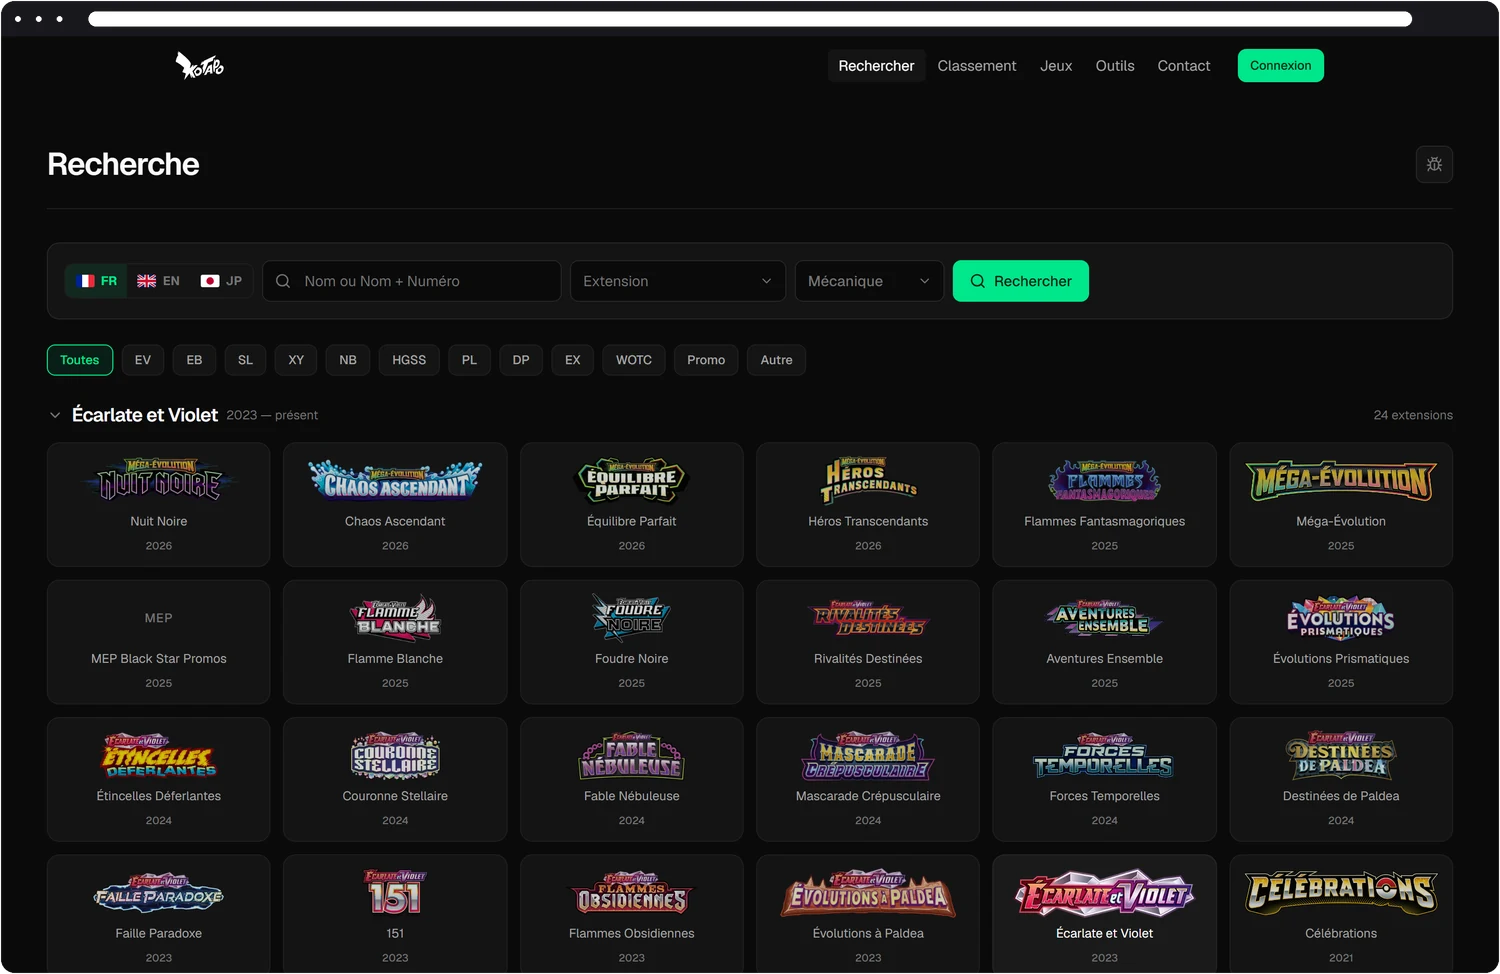Viewport: 1500px width, 974px height.
Task: Filter series by WOTC
Action: [634, 360]
